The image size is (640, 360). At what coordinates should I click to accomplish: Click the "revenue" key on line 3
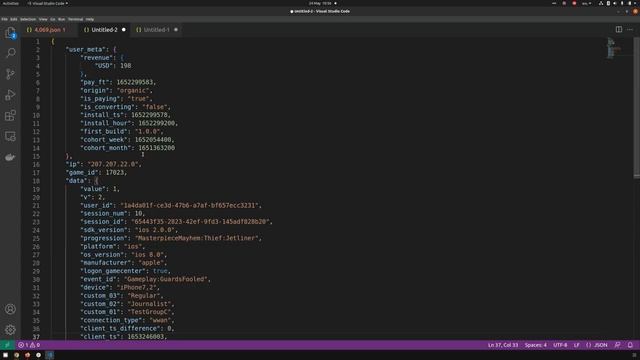pyautogui.click(x=97, y=58)
